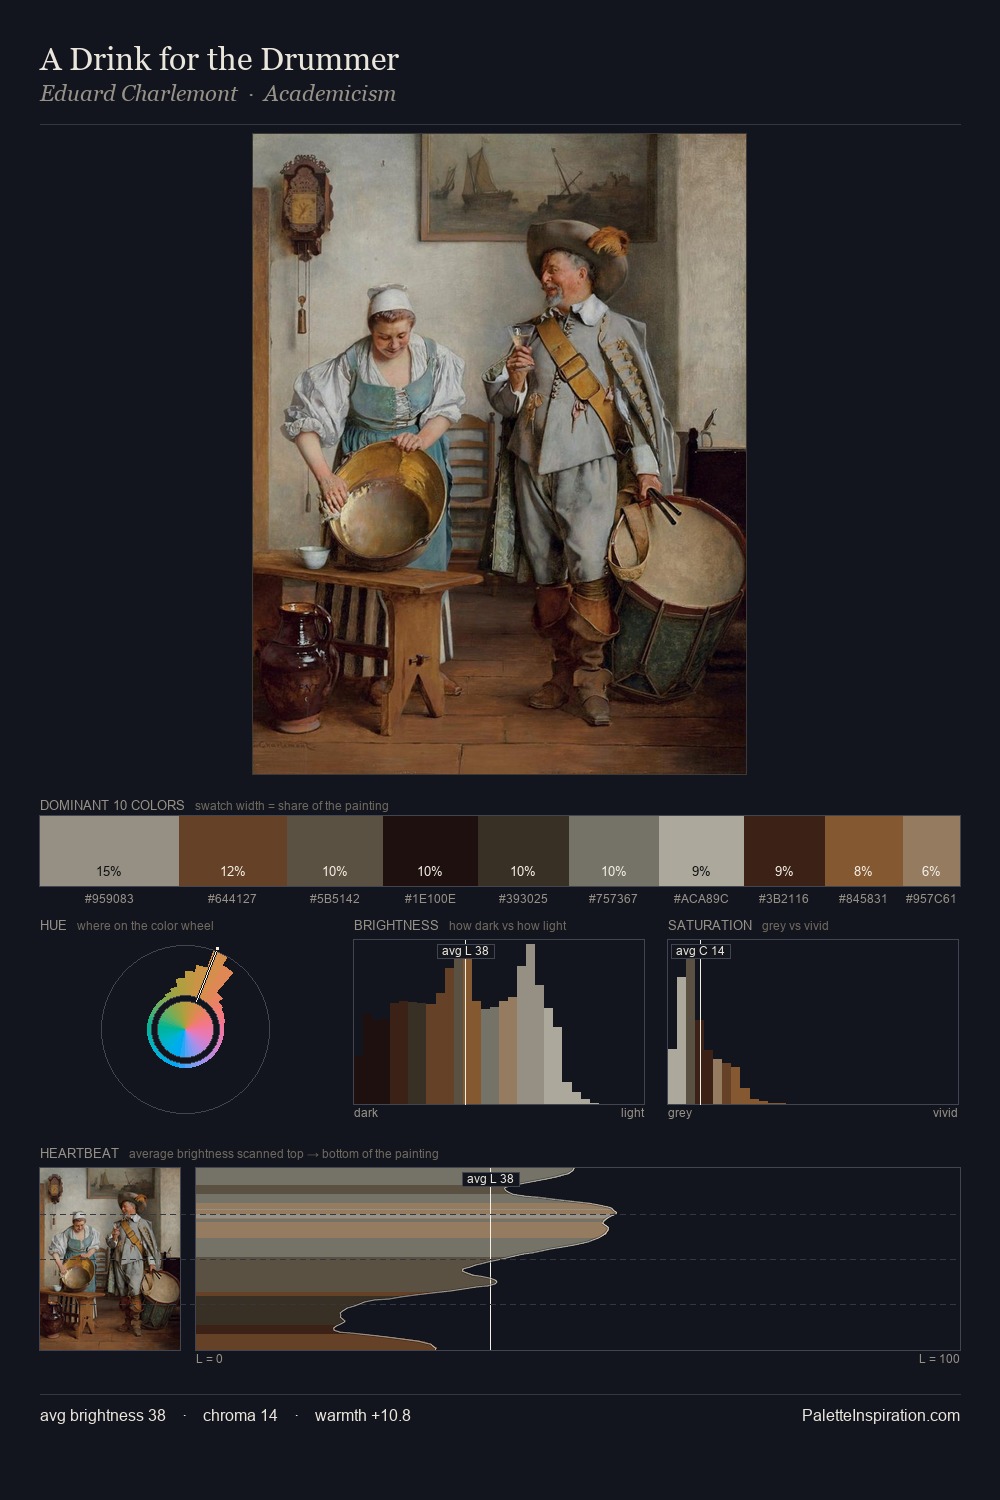This screenshot has height=1500, width=1000.
Task: Open the small heartbeat painting thumbnail
Action: pos(110,1259)
